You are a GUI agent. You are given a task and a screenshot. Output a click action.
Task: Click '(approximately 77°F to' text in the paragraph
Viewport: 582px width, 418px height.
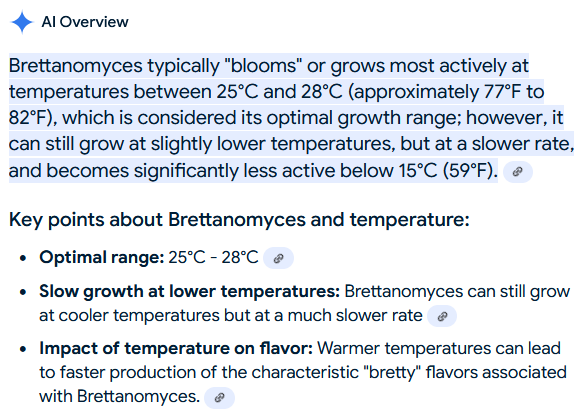[x=446, y=92]
